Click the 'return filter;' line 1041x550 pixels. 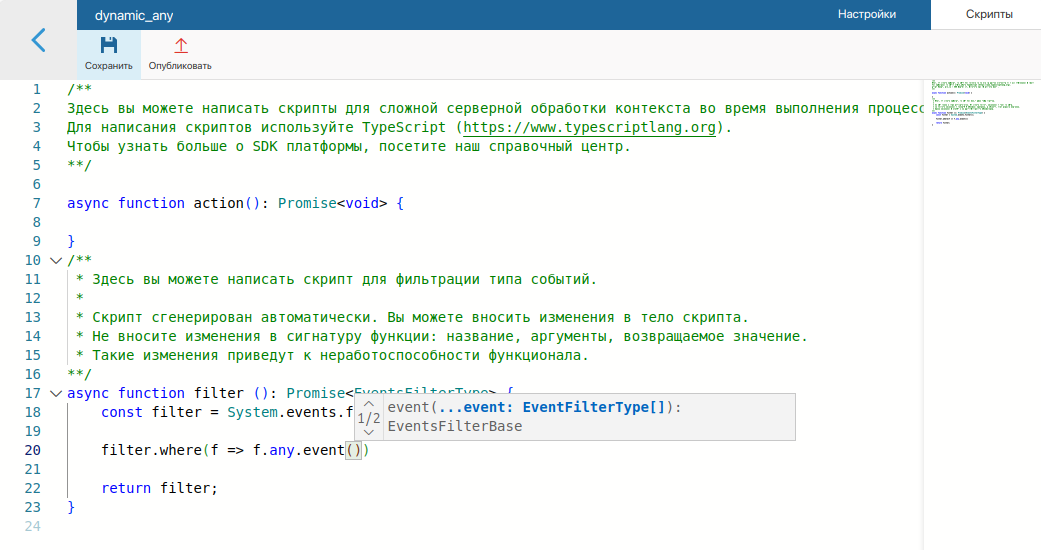[159, 488]
